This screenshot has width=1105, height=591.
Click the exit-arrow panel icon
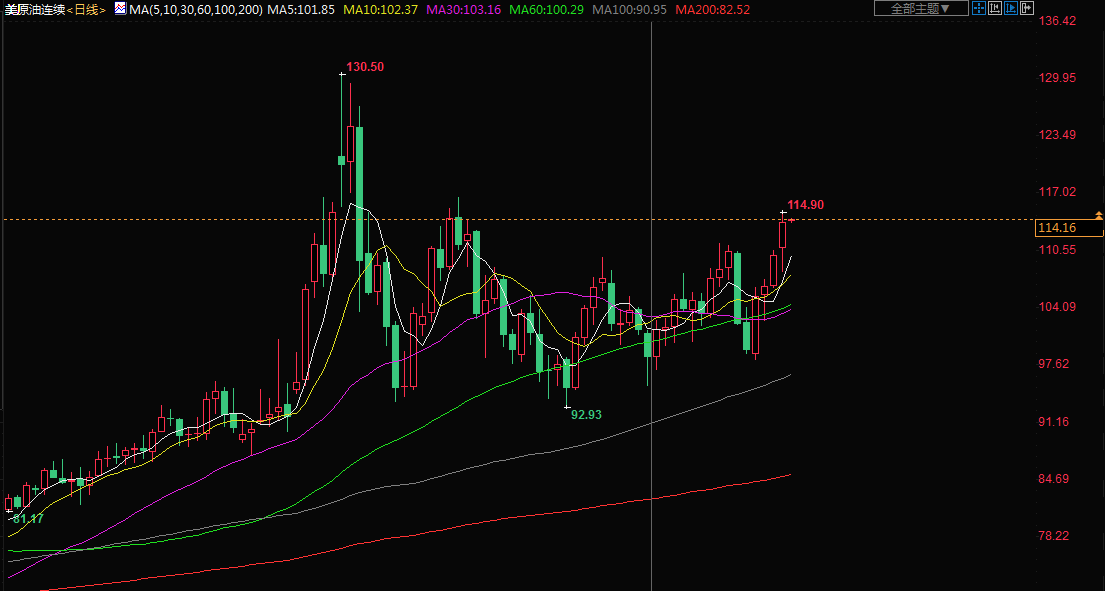tap(1029, 8)
